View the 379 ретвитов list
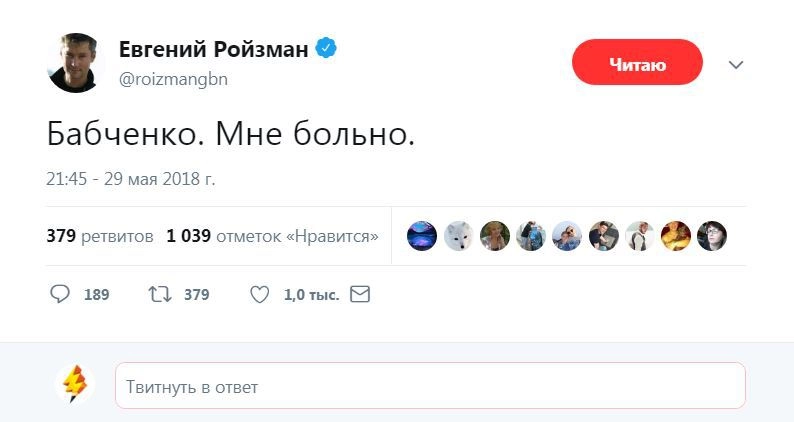Screen dimensions: 794x422 [x=100, y=237]
